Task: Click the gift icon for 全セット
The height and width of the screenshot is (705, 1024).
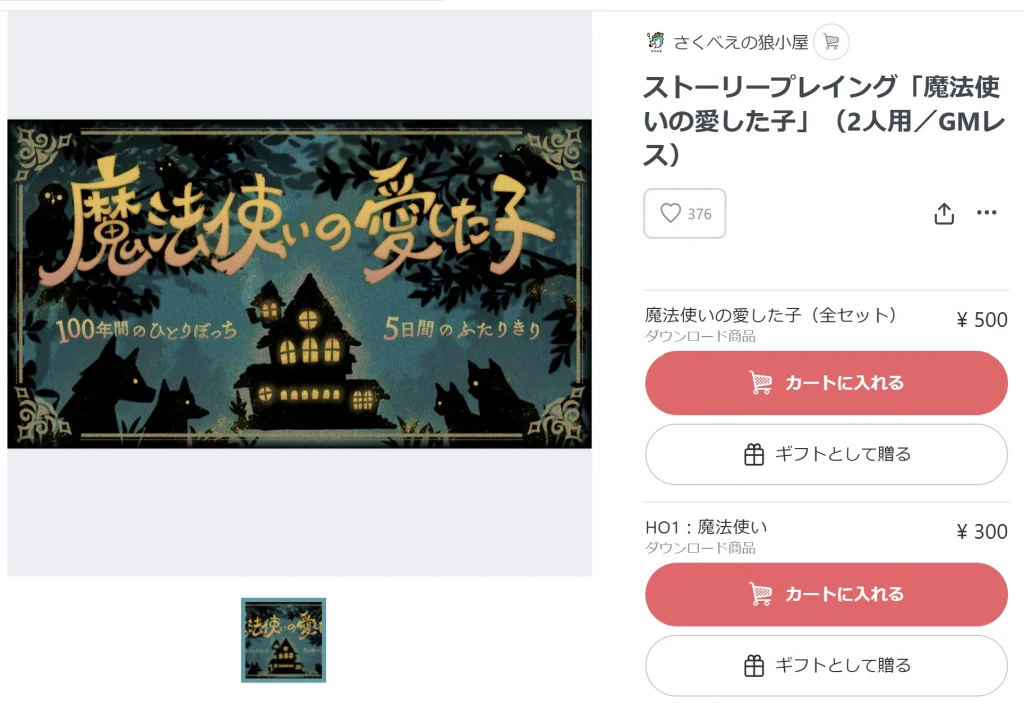Action: pyautogui.click(x=754, y=454)
